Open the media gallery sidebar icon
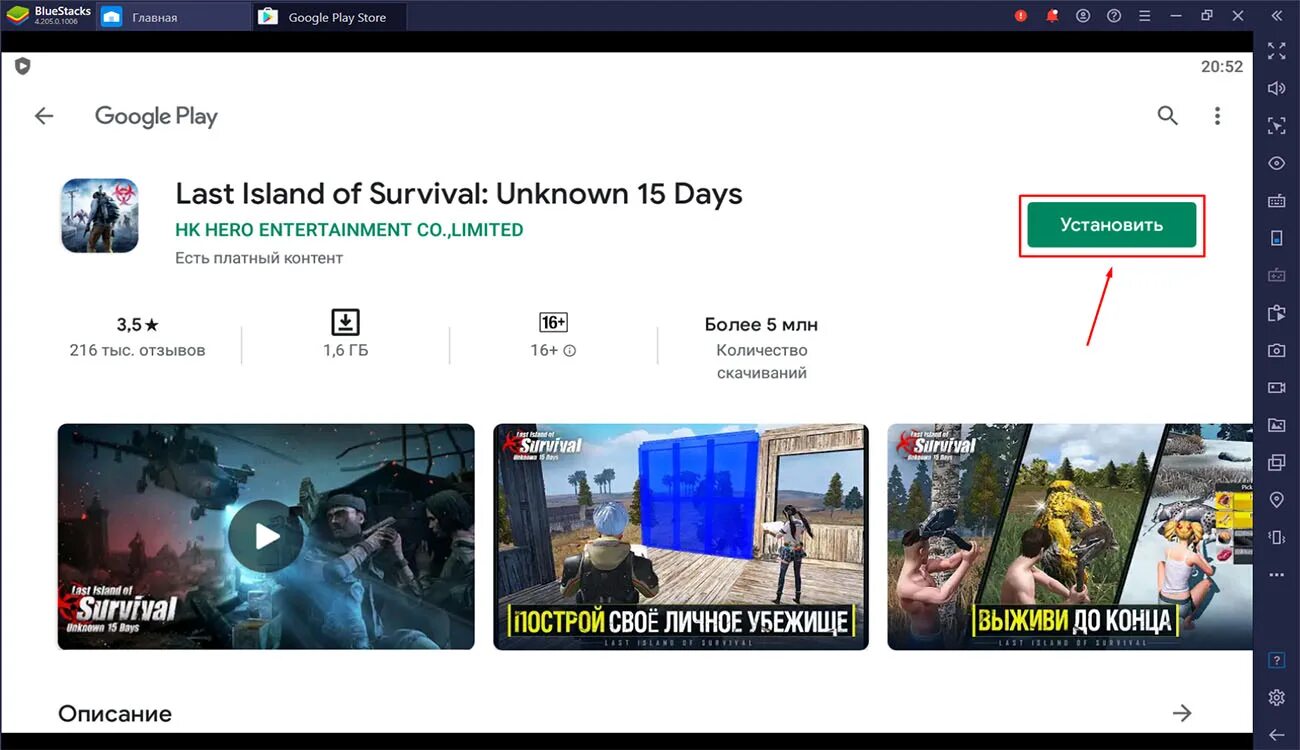 (x=1276, y=425)
